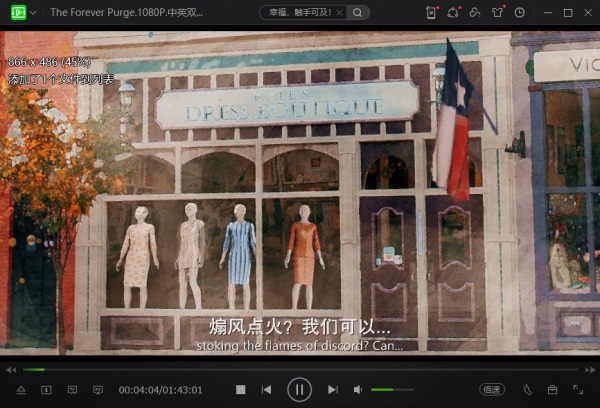The width and height of the screenshot is (600, 408).
Task: Focus the search box reading 幸福，触手可及!
Action: [300, 13]
